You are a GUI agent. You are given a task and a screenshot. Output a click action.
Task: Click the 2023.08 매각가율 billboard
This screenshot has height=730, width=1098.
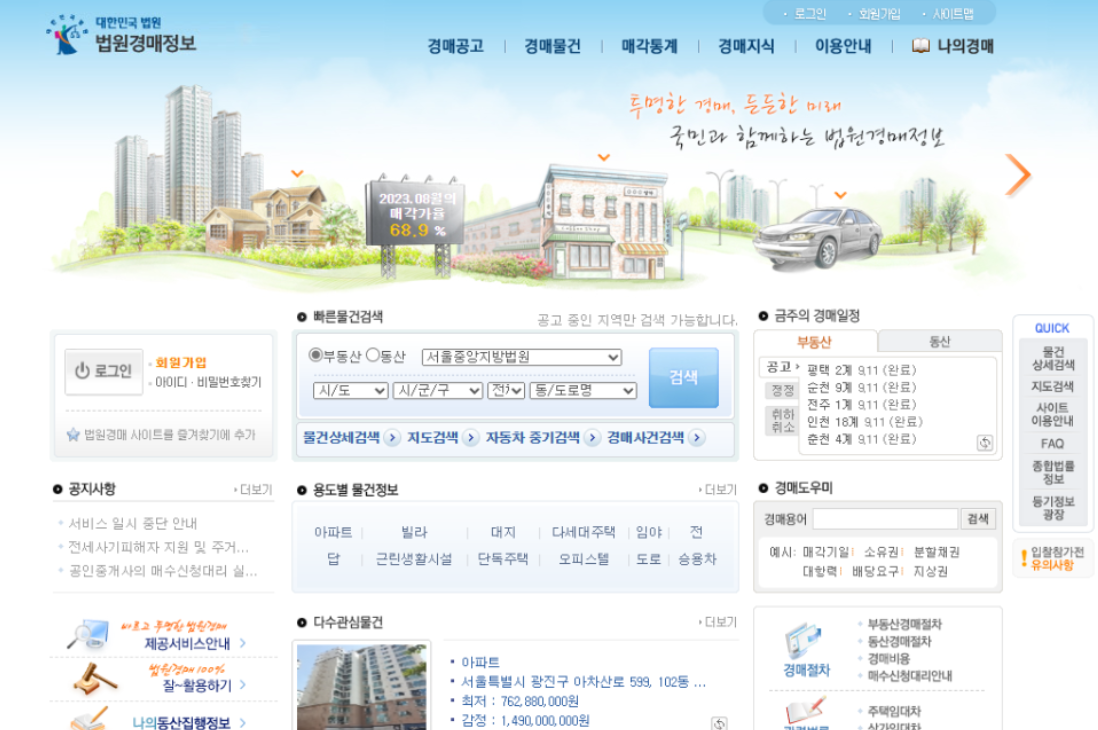point(417,214)
